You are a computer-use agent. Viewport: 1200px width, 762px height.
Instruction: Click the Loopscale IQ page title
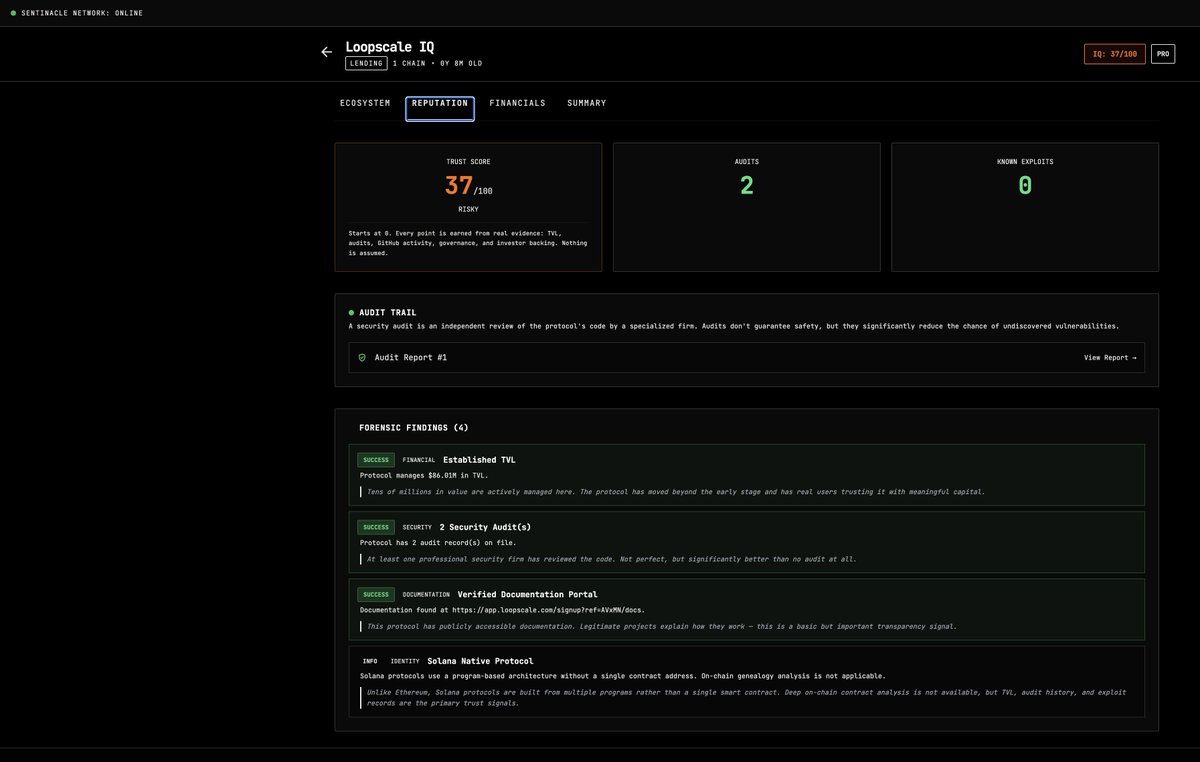389,46
